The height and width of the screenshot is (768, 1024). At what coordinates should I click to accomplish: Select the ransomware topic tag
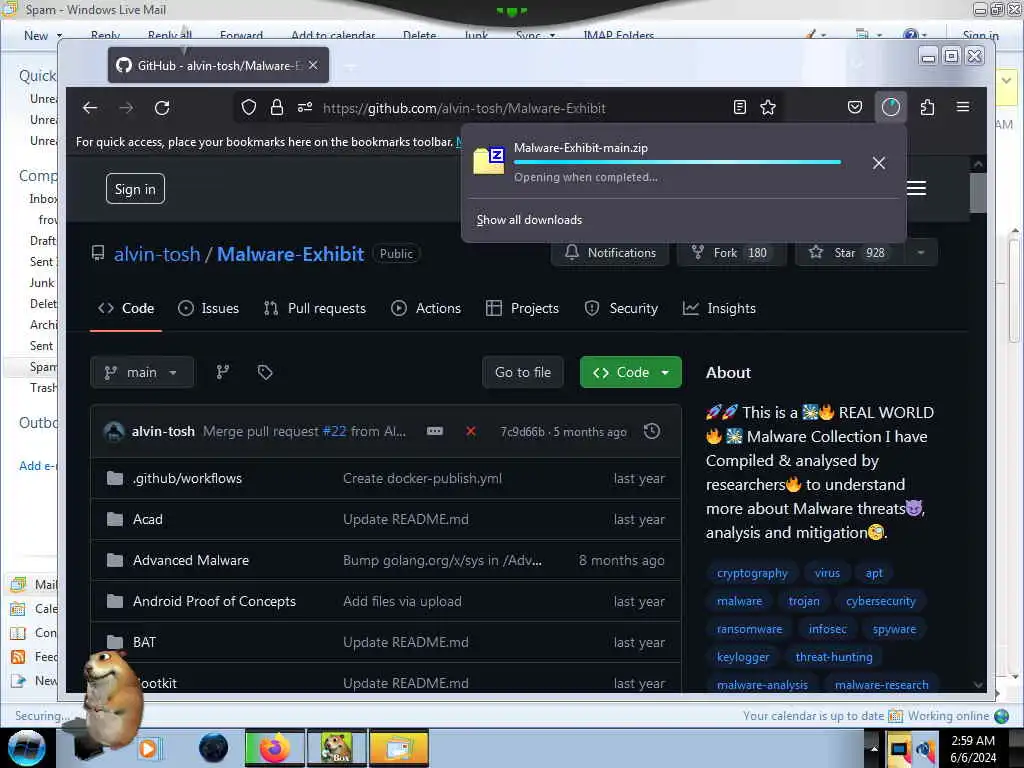750,629
